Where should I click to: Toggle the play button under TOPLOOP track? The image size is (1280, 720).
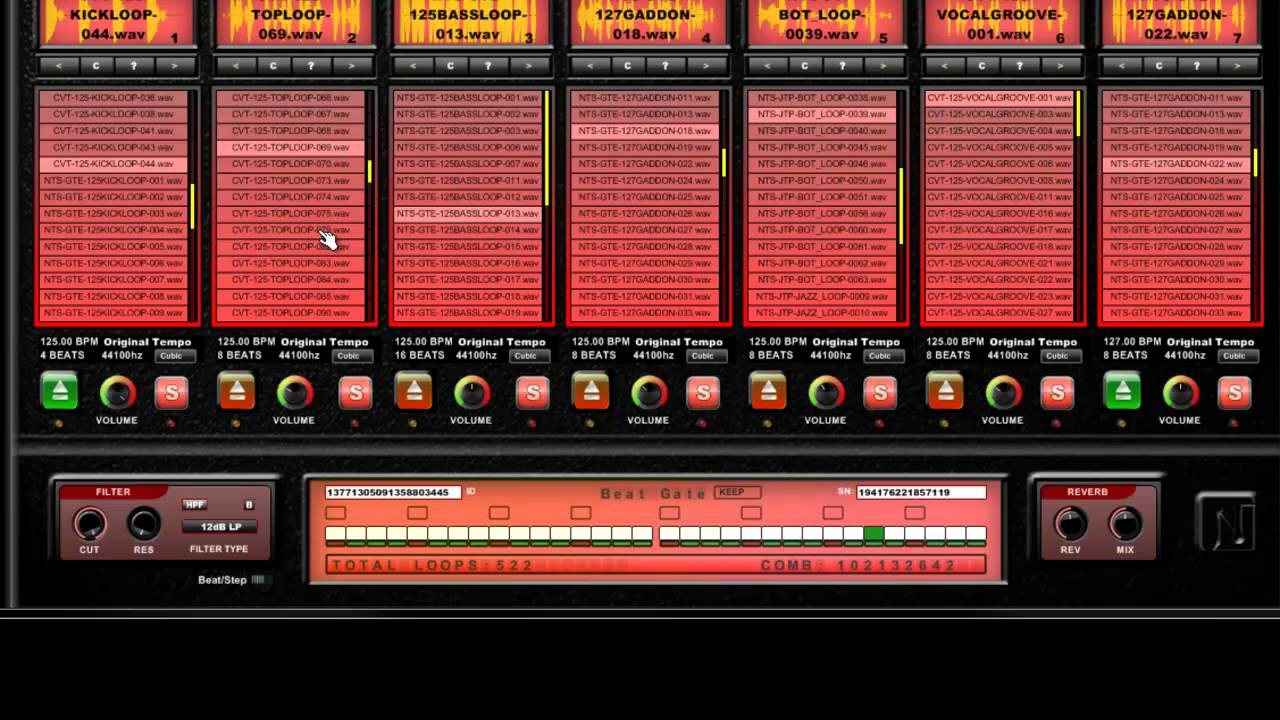[x=237, y=391]
